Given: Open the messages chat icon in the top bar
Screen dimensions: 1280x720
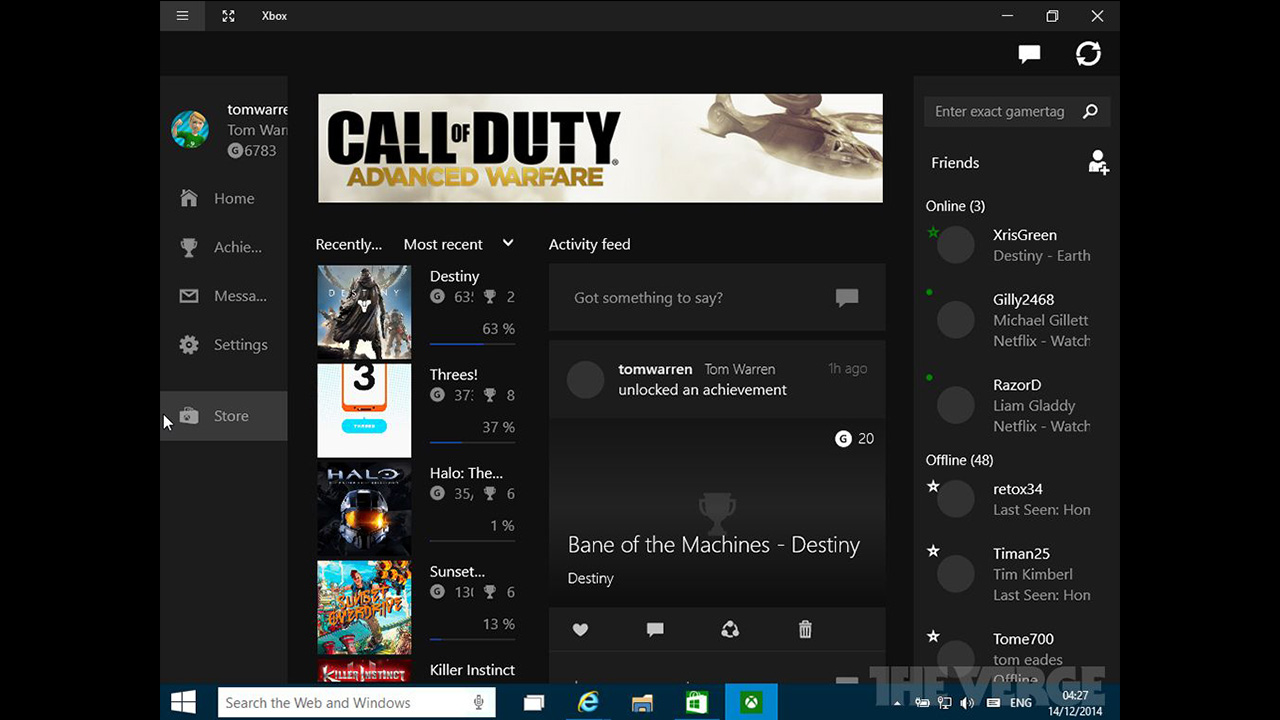Looking at the screenshot, I should coord(1029,54).
